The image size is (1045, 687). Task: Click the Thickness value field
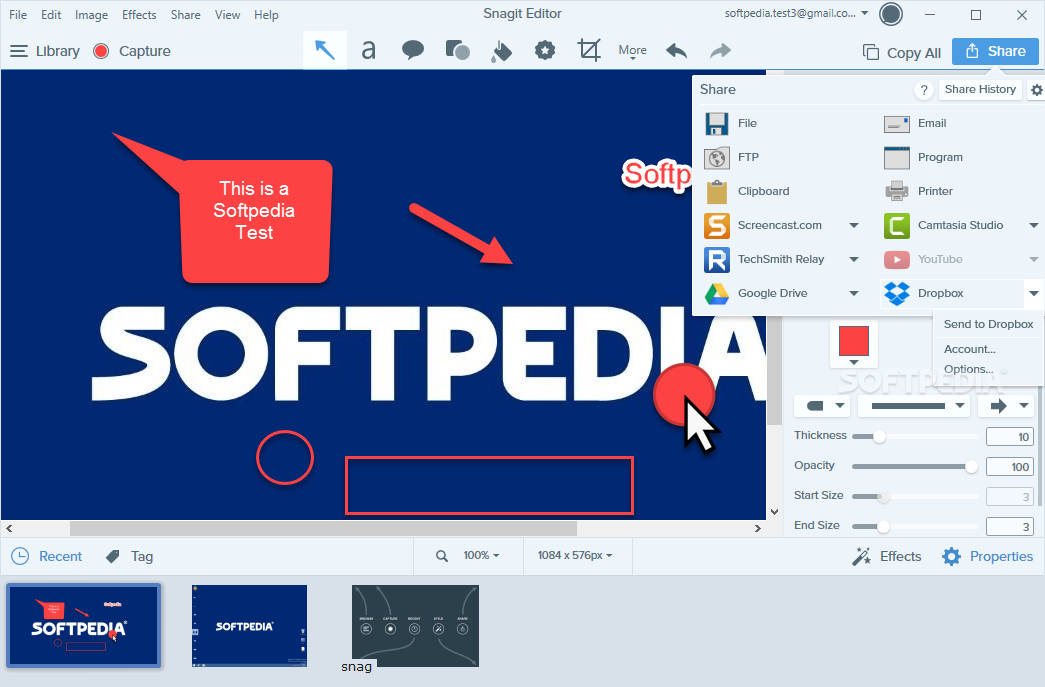coord(1010,436)
